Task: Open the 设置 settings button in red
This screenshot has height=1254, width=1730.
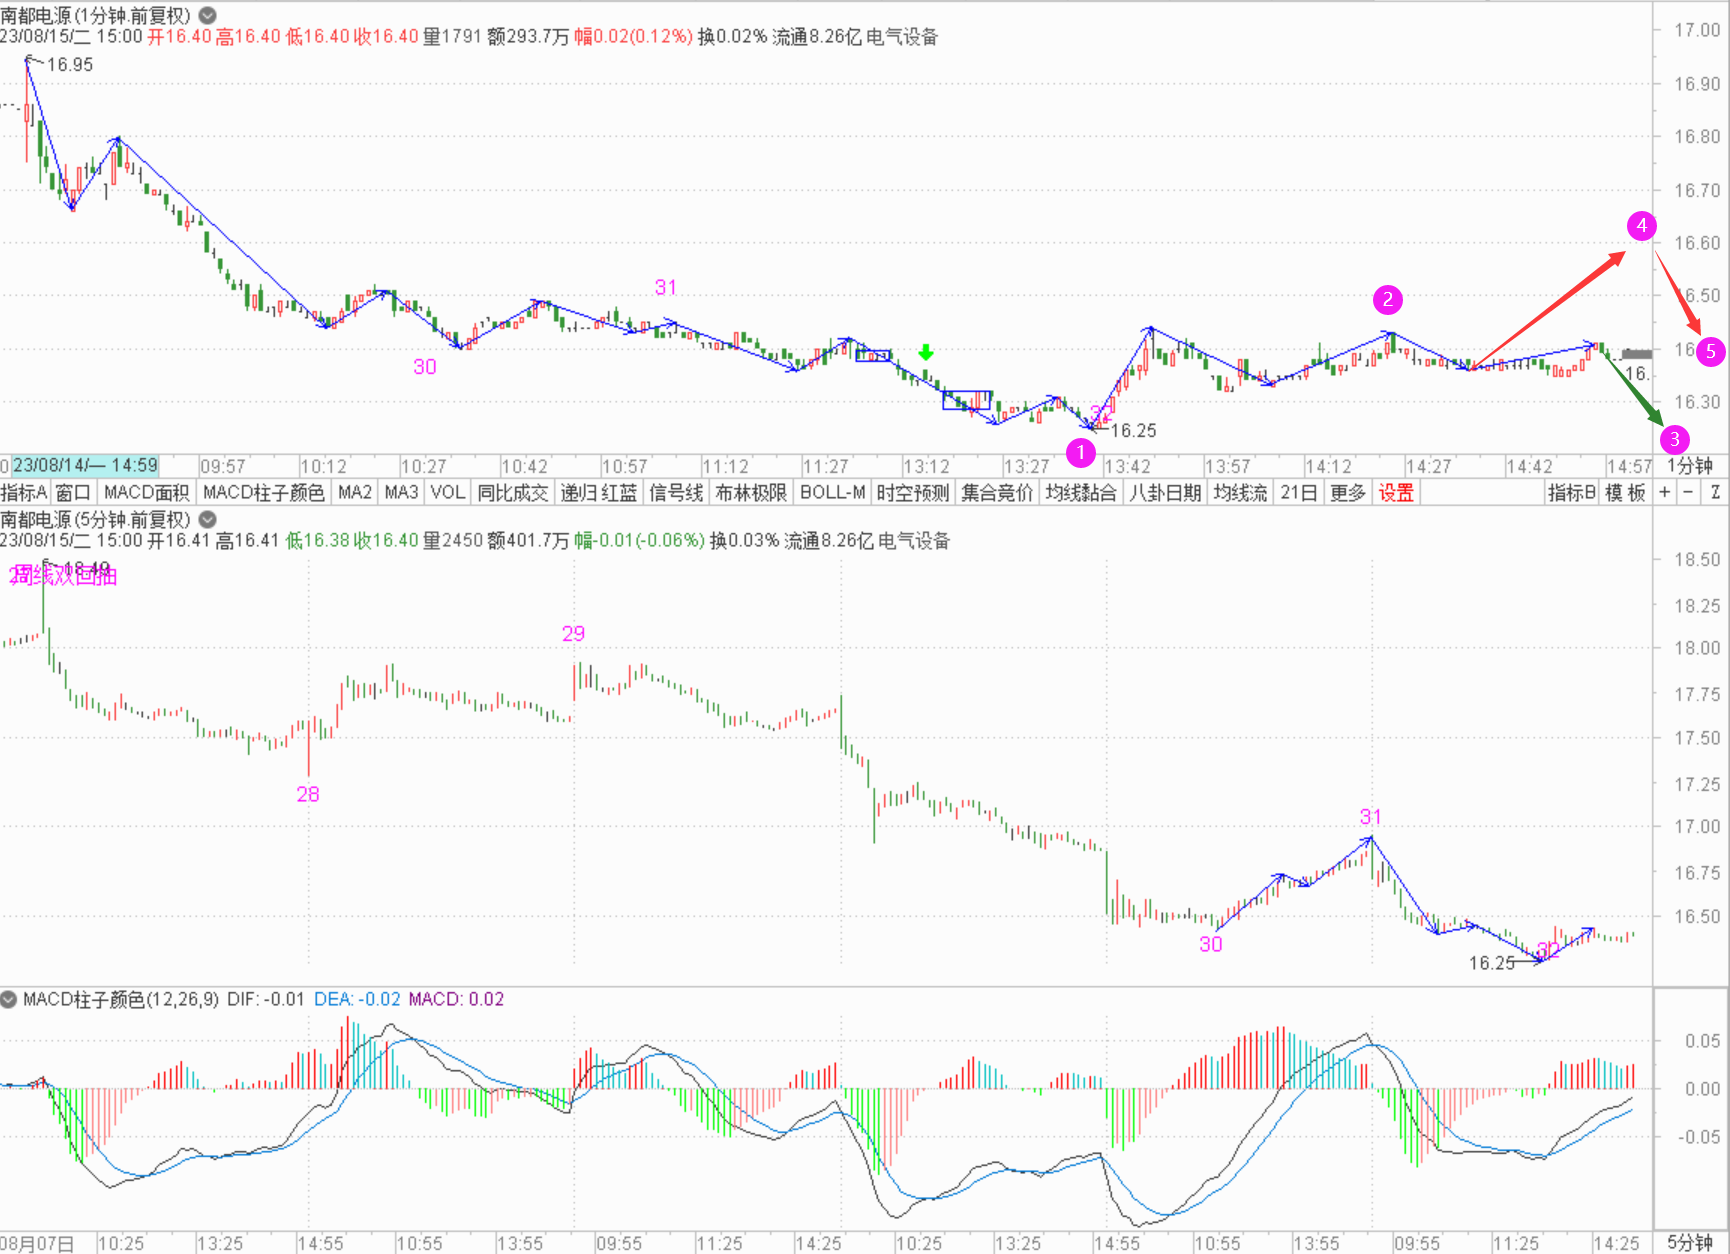Action: [x=1396, y=492]
